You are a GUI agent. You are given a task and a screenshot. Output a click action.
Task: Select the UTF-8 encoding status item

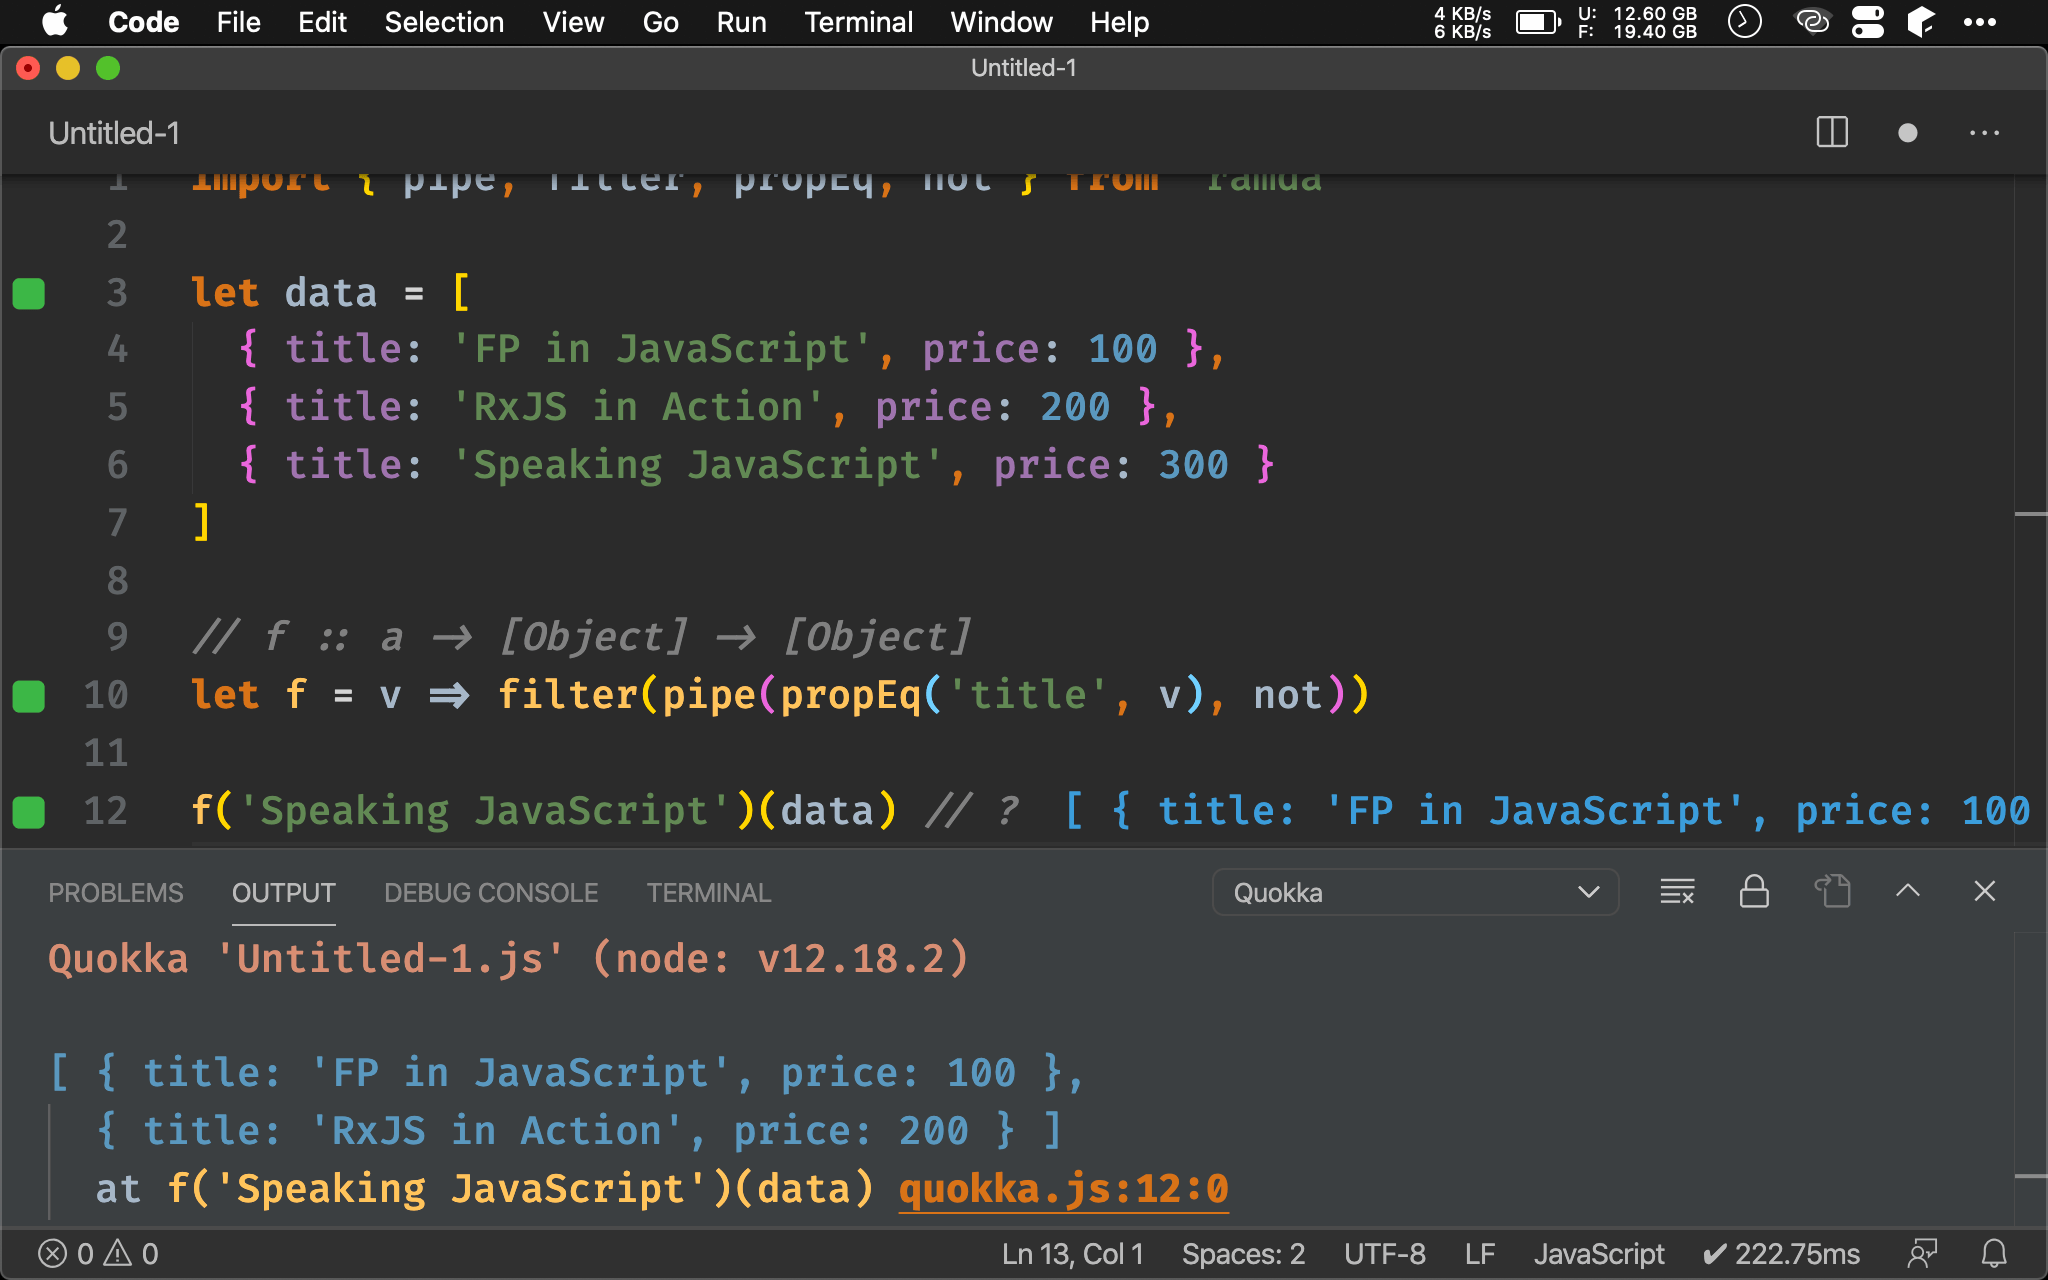coord(1385,1254)
